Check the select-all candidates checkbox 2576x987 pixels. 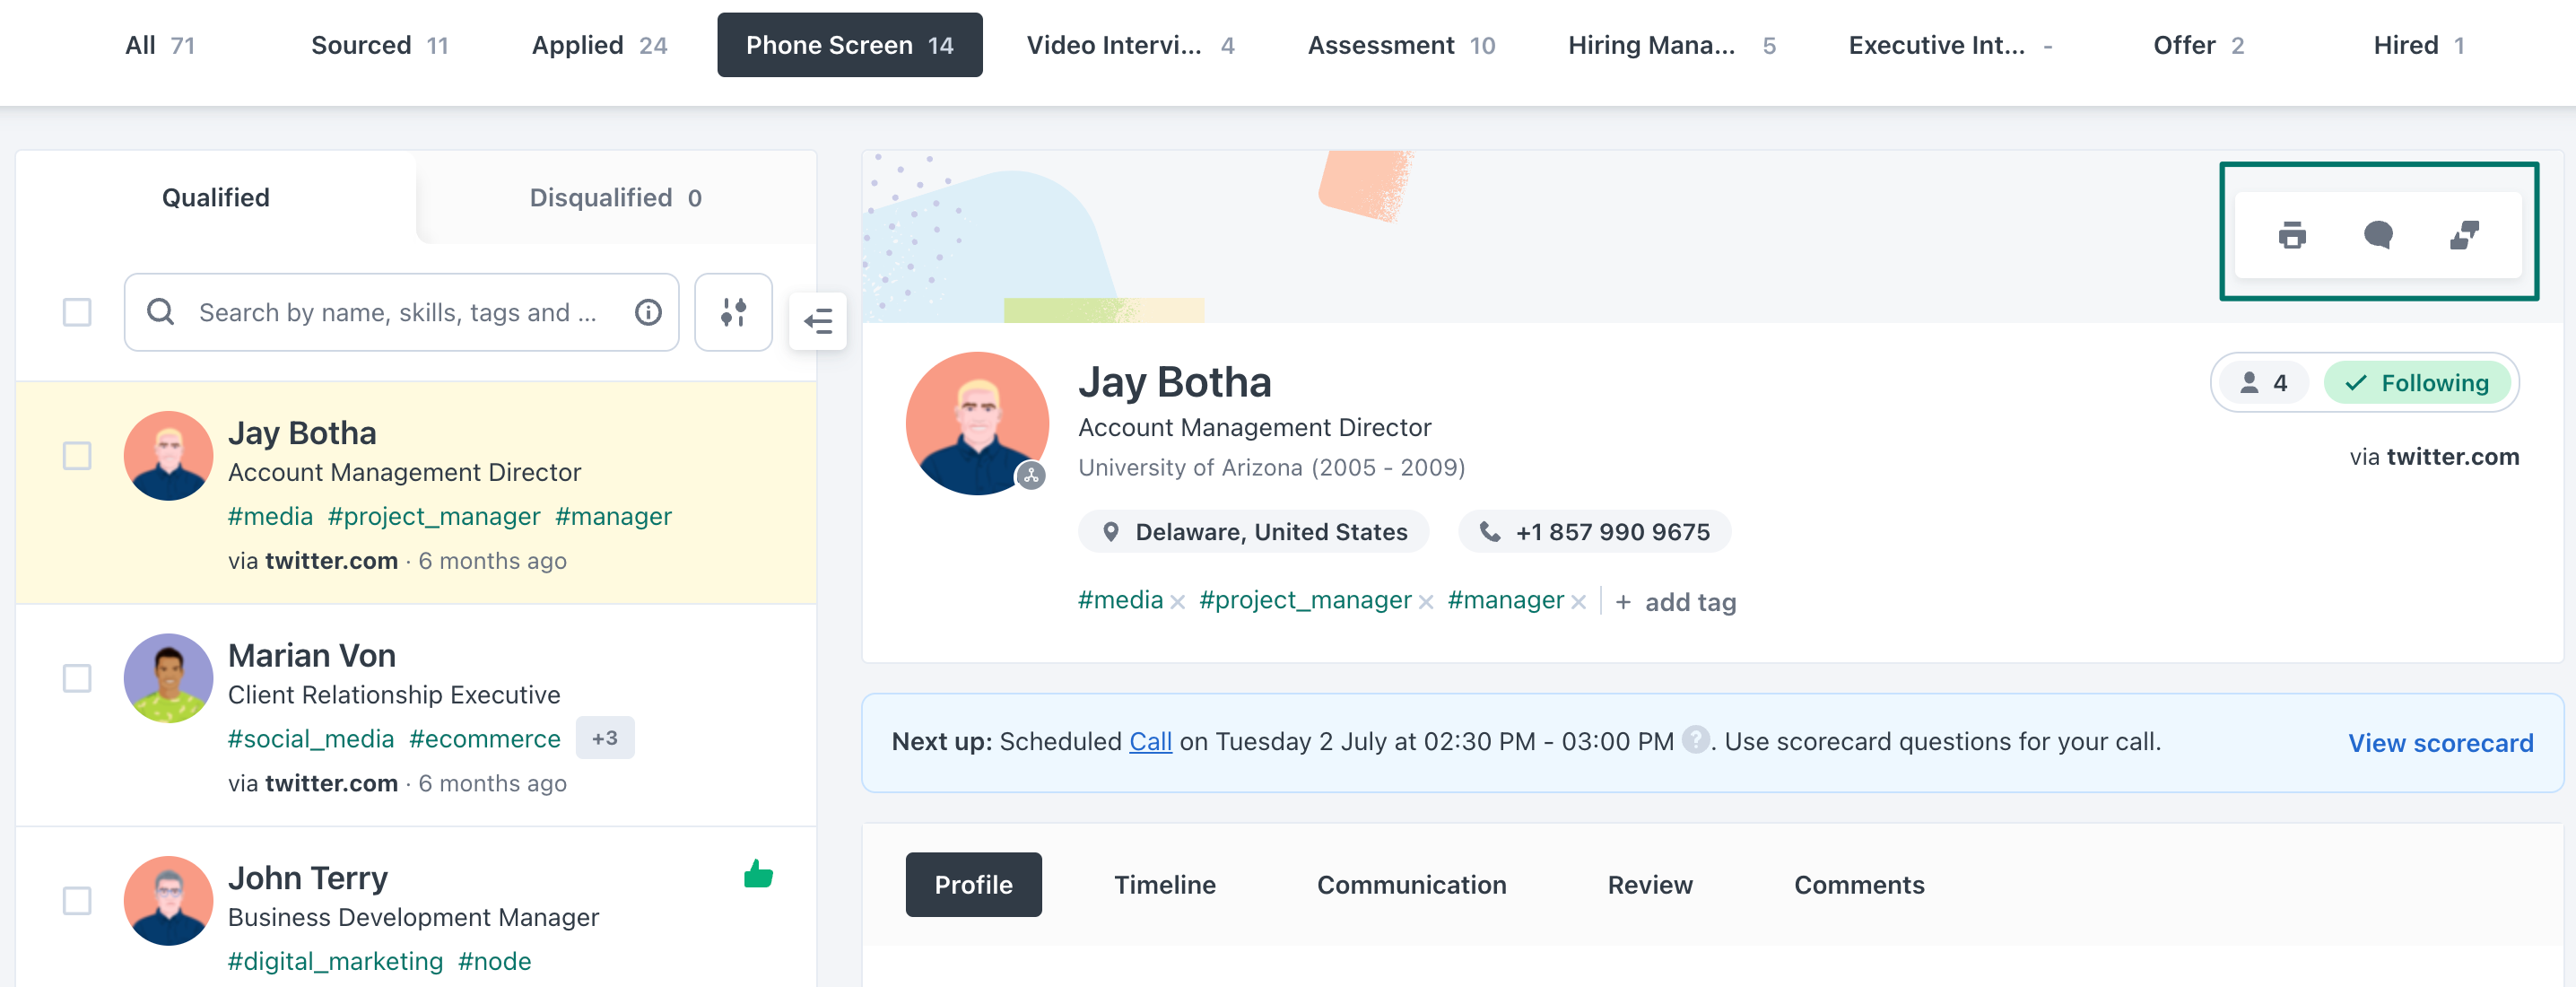coord(77,313)
